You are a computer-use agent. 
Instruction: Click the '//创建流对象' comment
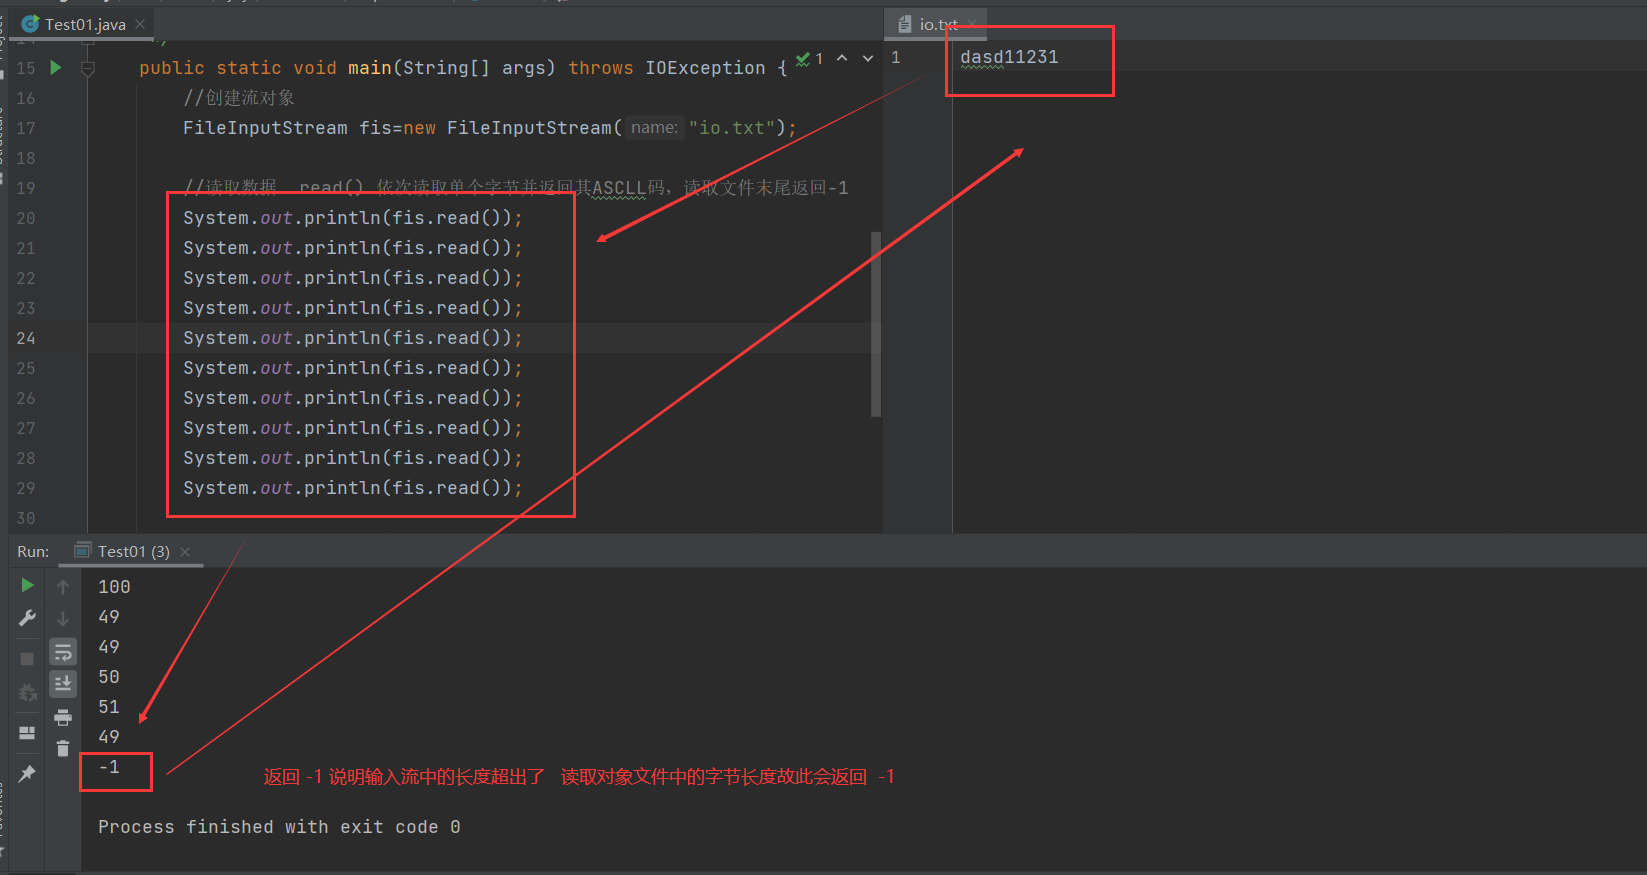click(239, 98)
